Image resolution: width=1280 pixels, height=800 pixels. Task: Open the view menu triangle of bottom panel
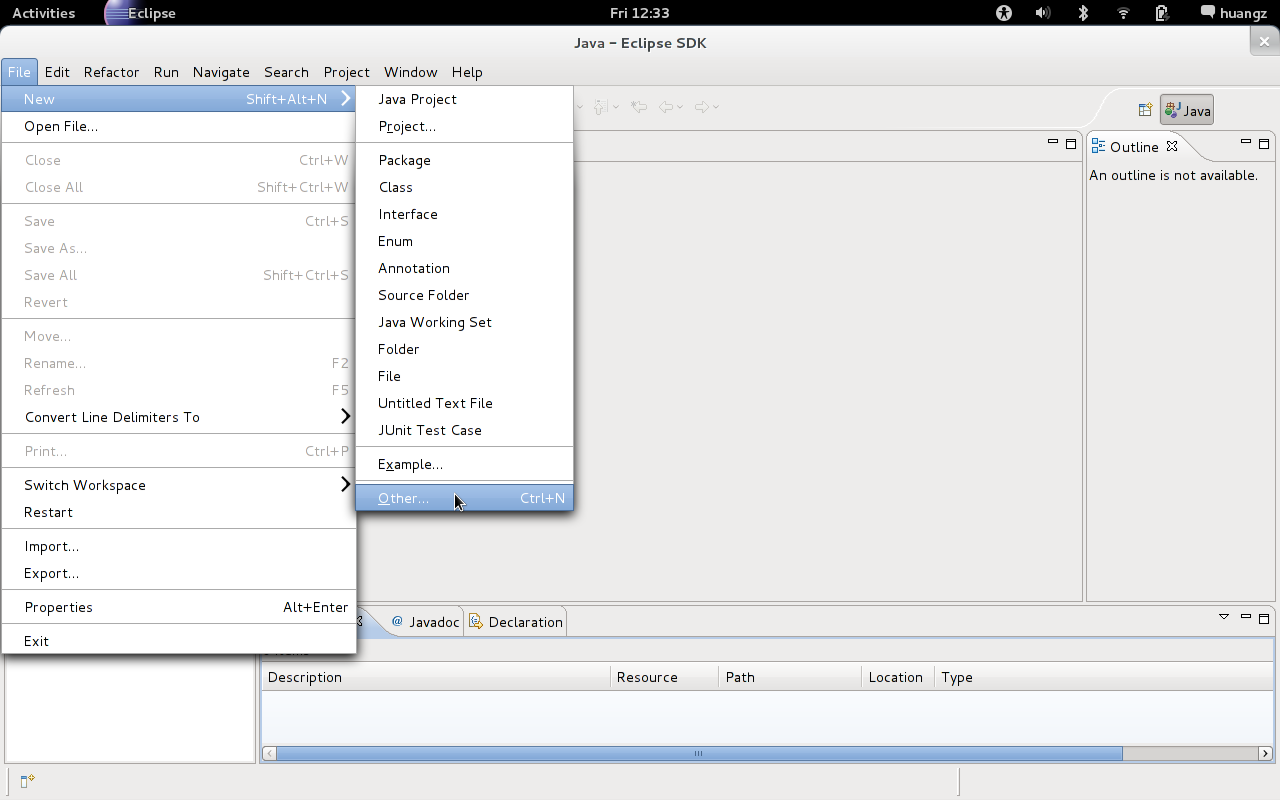tap(1224, 617)
